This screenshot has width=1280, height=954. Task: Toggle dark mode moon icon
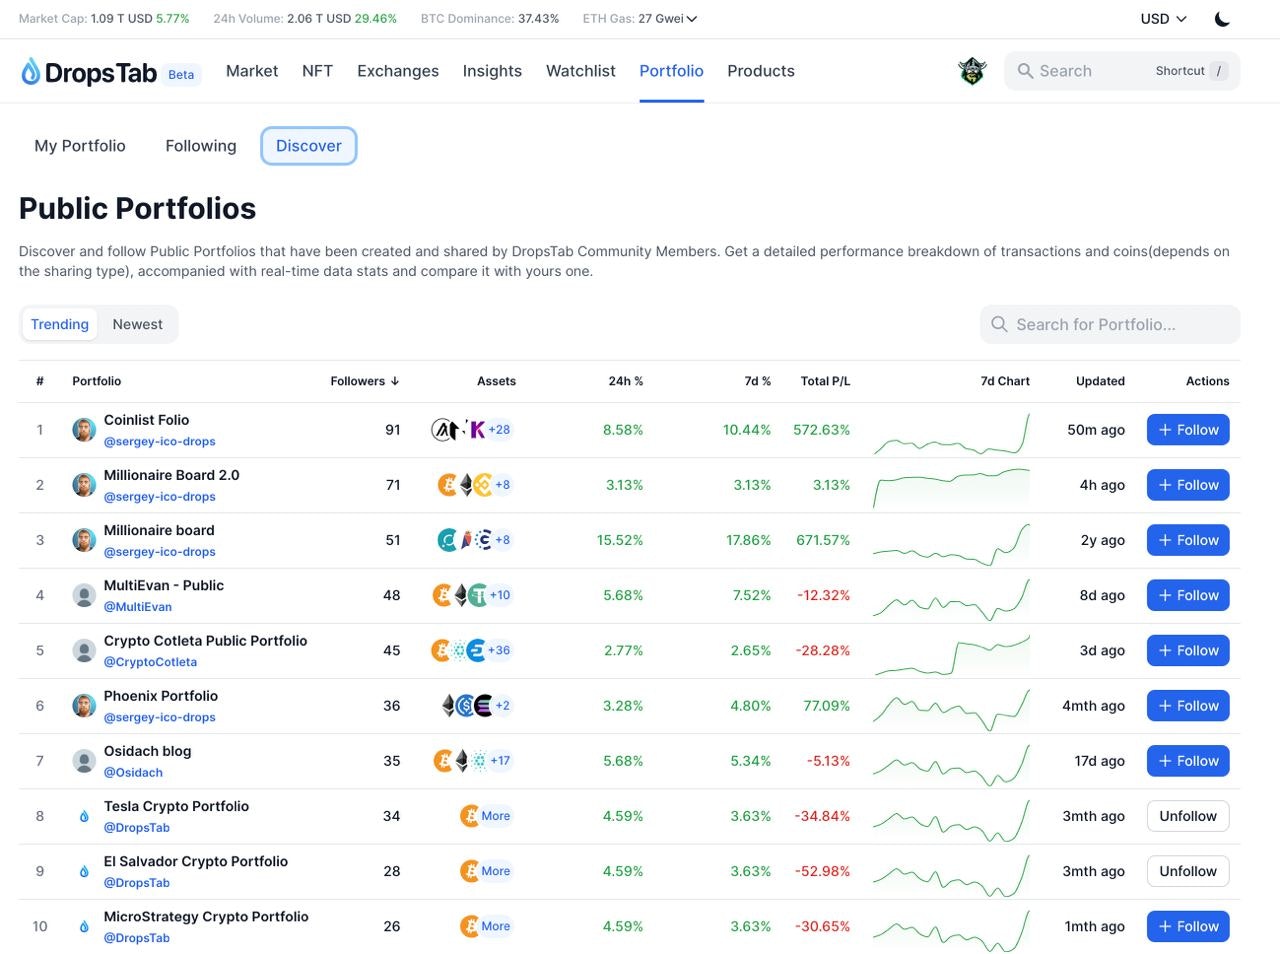pos(1222,19)
